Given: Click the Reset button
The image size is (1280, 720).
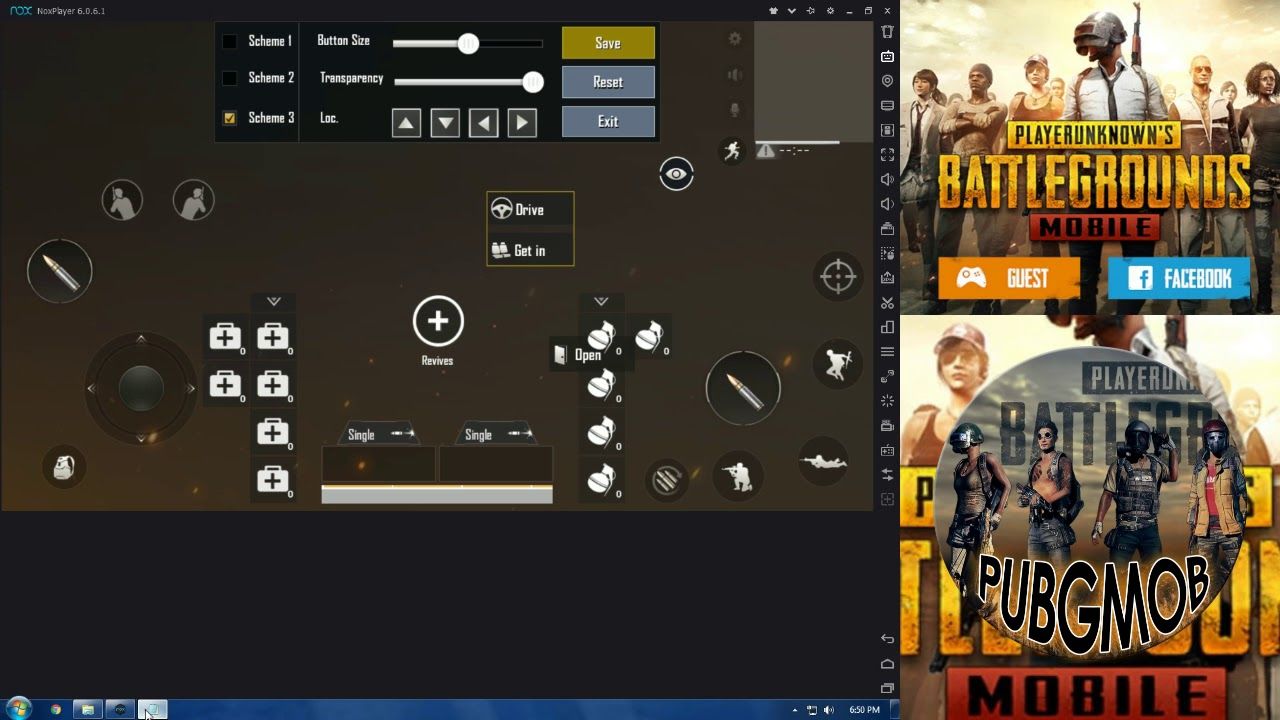Looking at the screenshot, I should click(608, 82).
